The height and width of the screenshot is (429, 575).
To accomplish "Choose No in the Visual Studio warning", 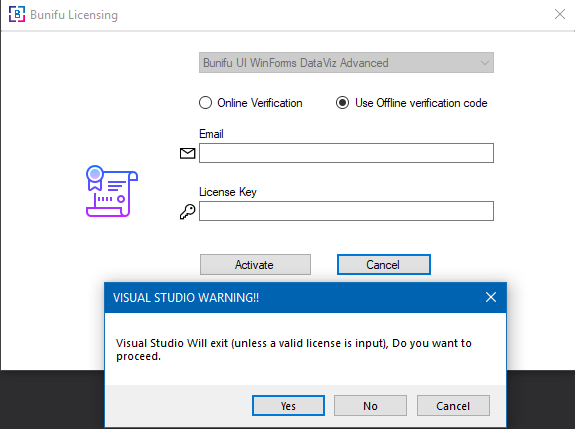I will point(370,406).
